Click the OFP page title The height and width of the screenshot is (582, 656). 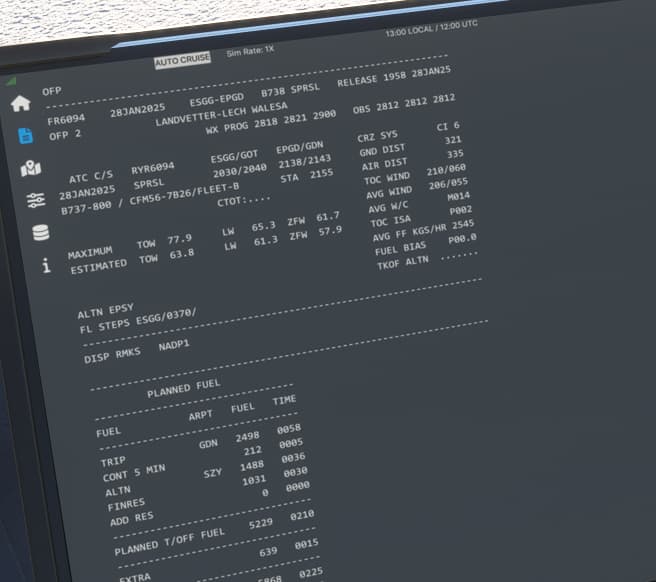point(51,91)
